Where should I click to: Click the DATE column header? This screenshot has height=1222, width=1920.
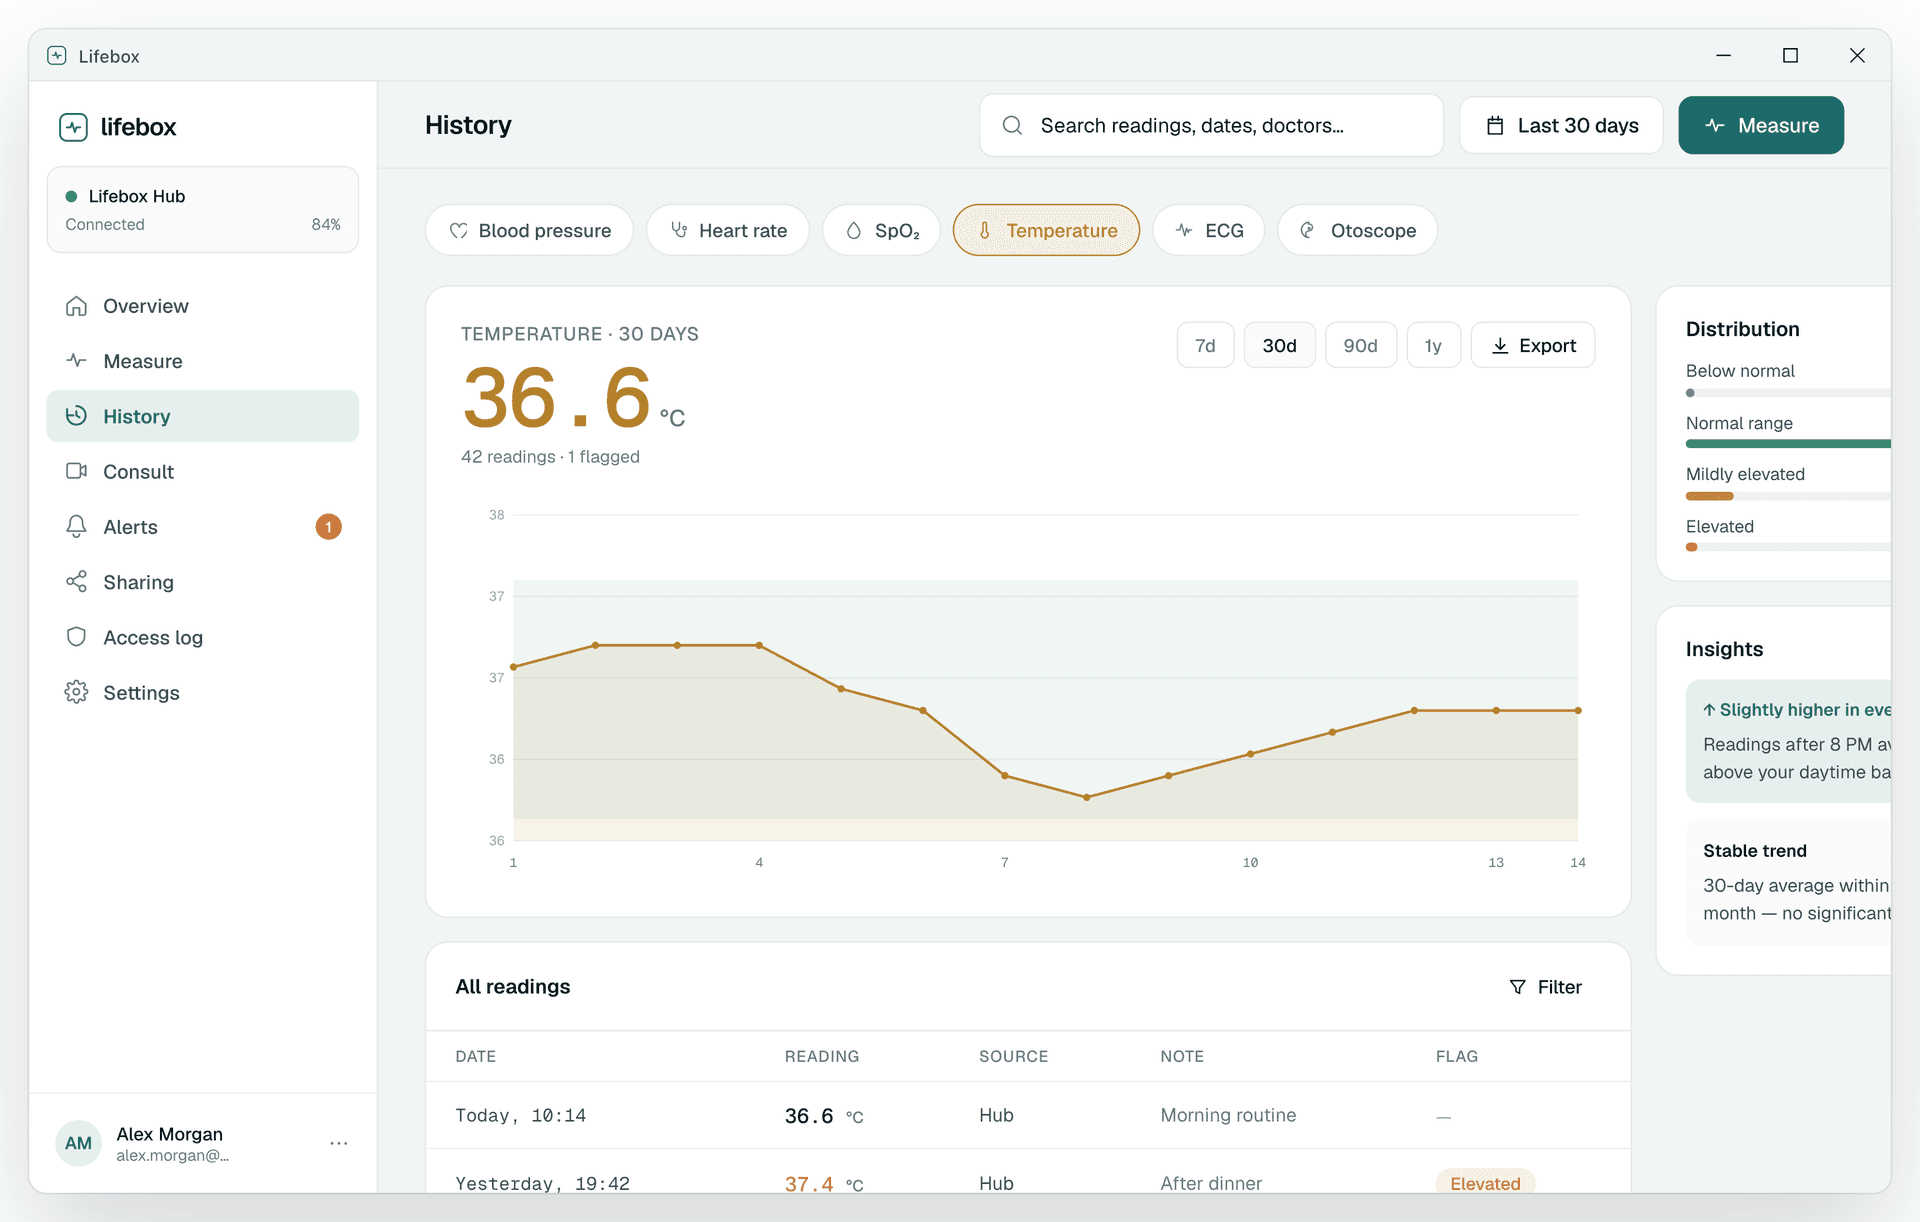click(476, 1056)
